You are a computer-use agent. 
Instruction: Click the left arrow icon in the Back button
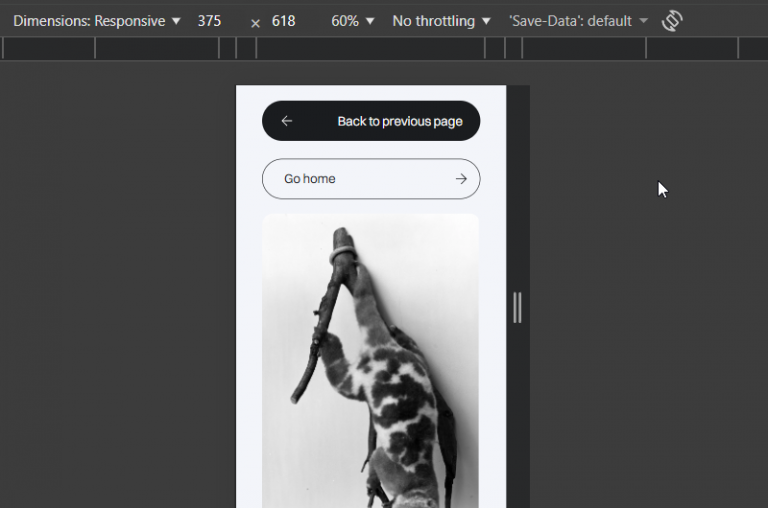click(x=287, y=121)
